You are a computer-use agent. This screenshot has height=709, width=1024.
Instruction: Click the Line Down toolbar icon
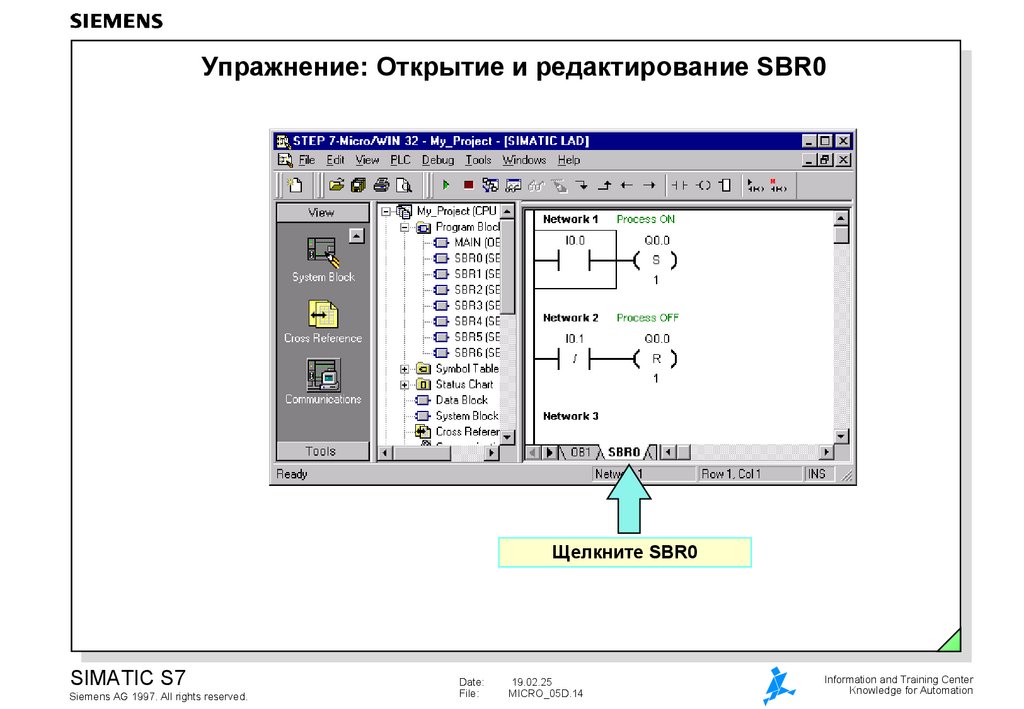coord(582,185)
